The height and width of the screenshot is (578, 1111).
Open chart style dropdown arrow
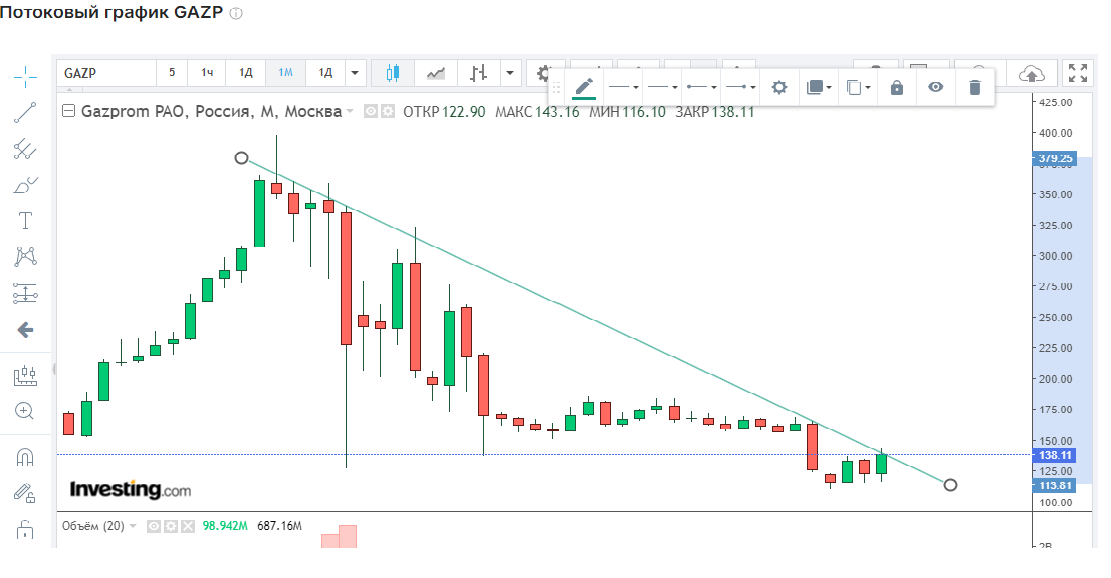tap(510, 73)
